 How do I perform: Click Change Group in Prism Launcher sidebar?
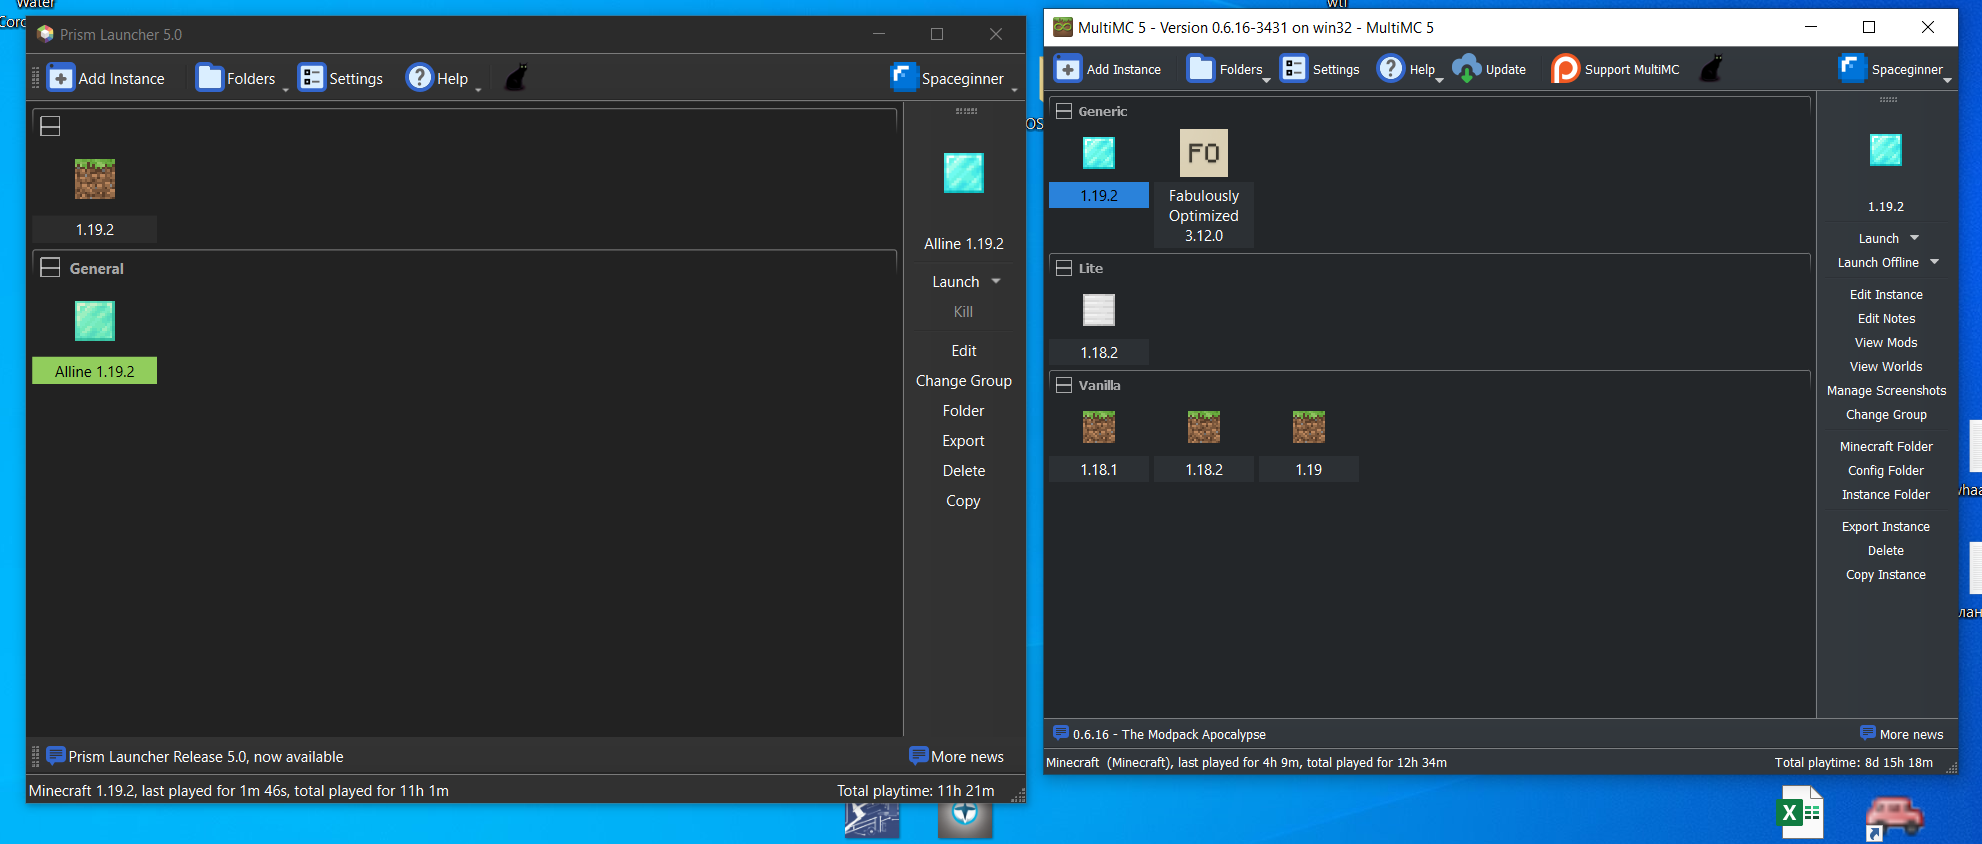coord(964,381)
